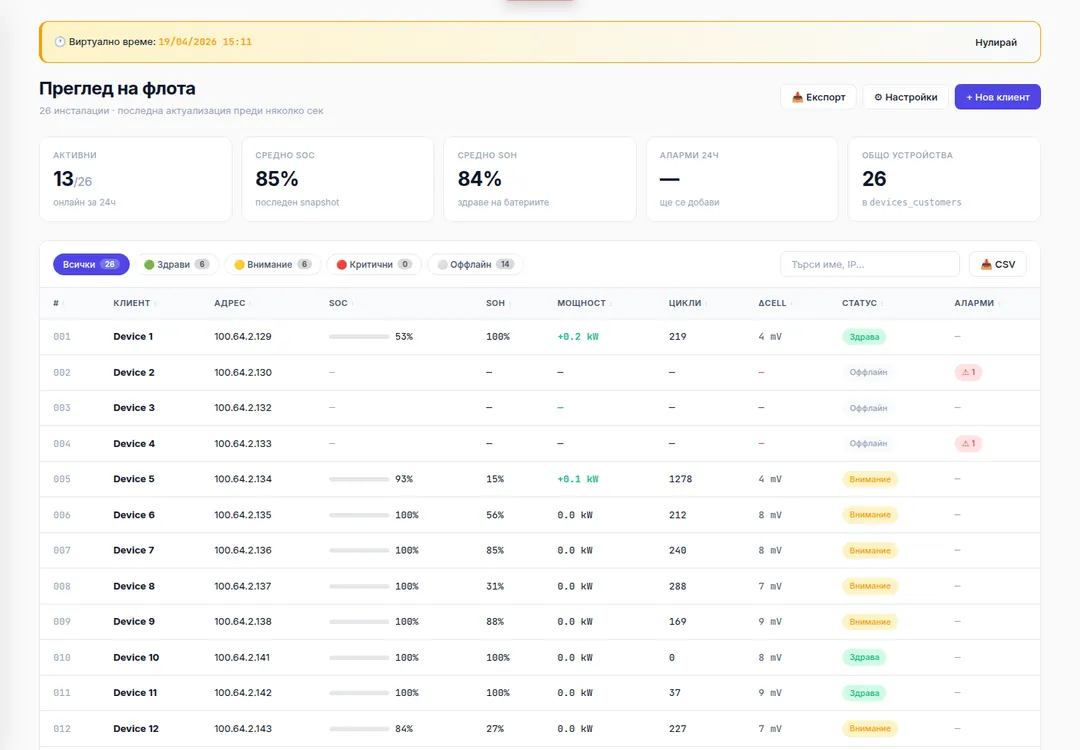Click the SOC progress bar for Device 5
Viewport: 1080px width, 750px height.
[359, 479]
